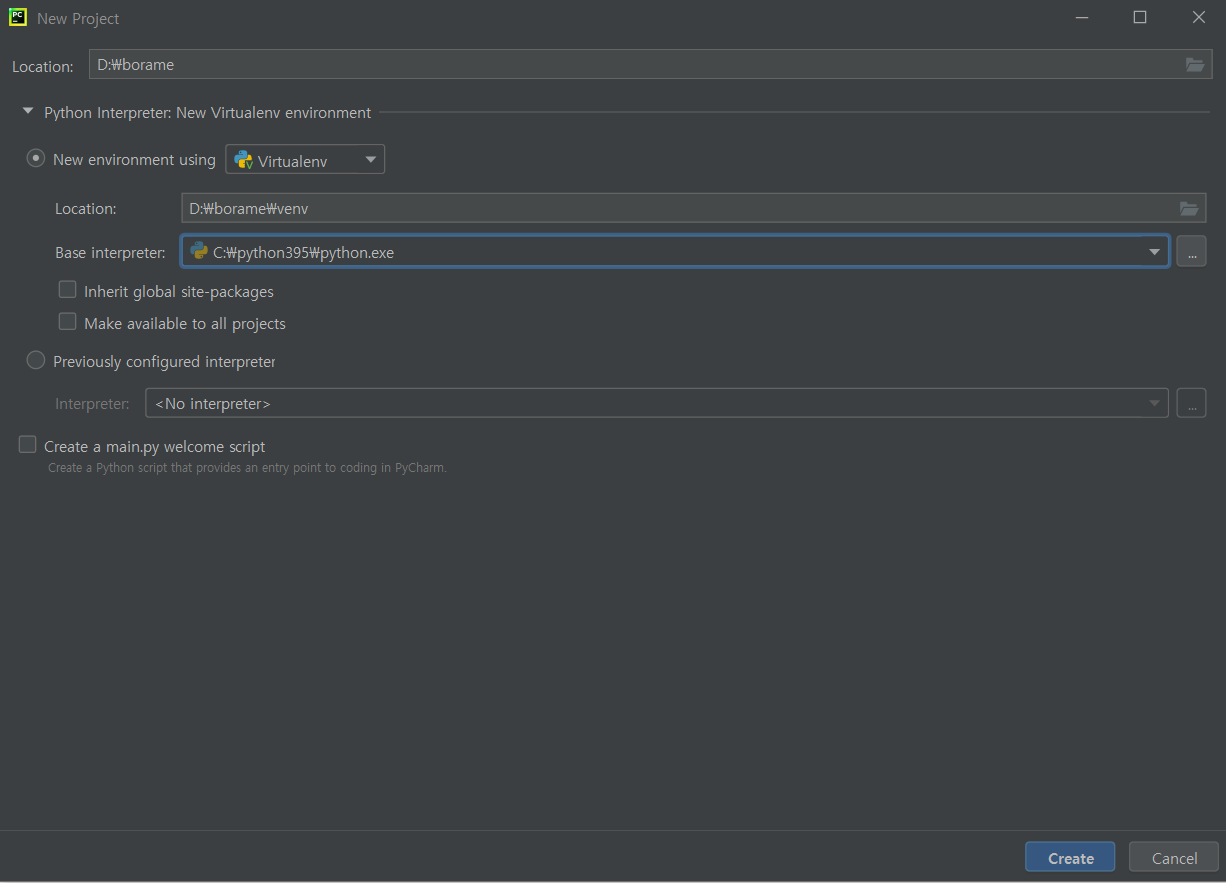Maximize the New Project window
This screenshot has width=1226, height=883.
tap(1140, 17)
